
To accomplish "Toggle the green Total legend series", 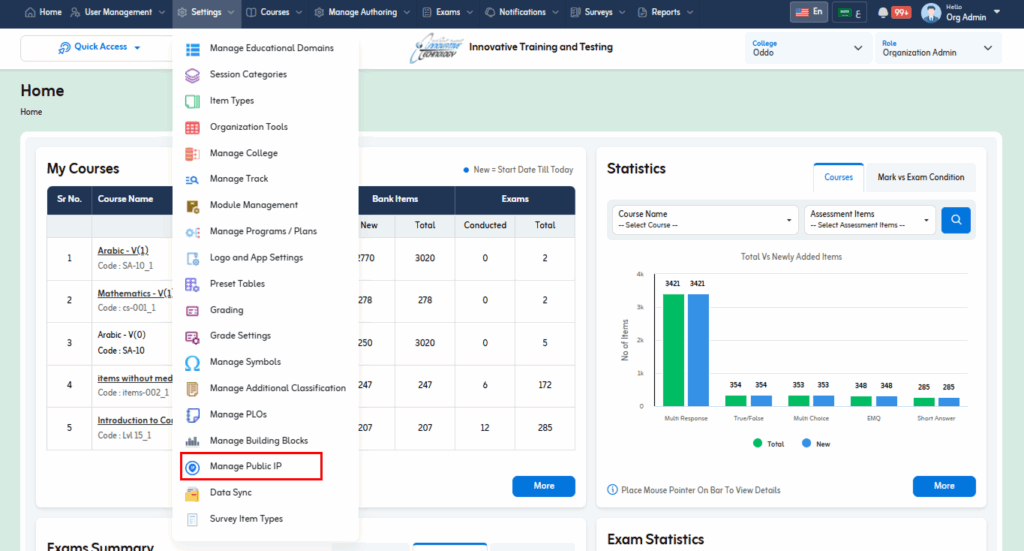I will coord(757,442).
